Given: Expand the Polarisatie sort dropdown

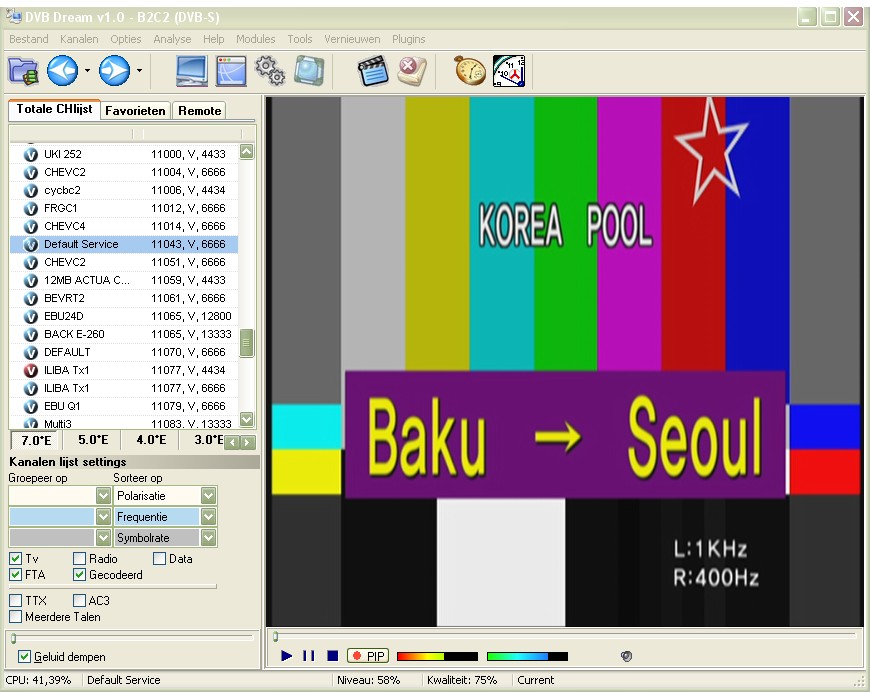Looking at the screenshot, I should pos(208,496).
